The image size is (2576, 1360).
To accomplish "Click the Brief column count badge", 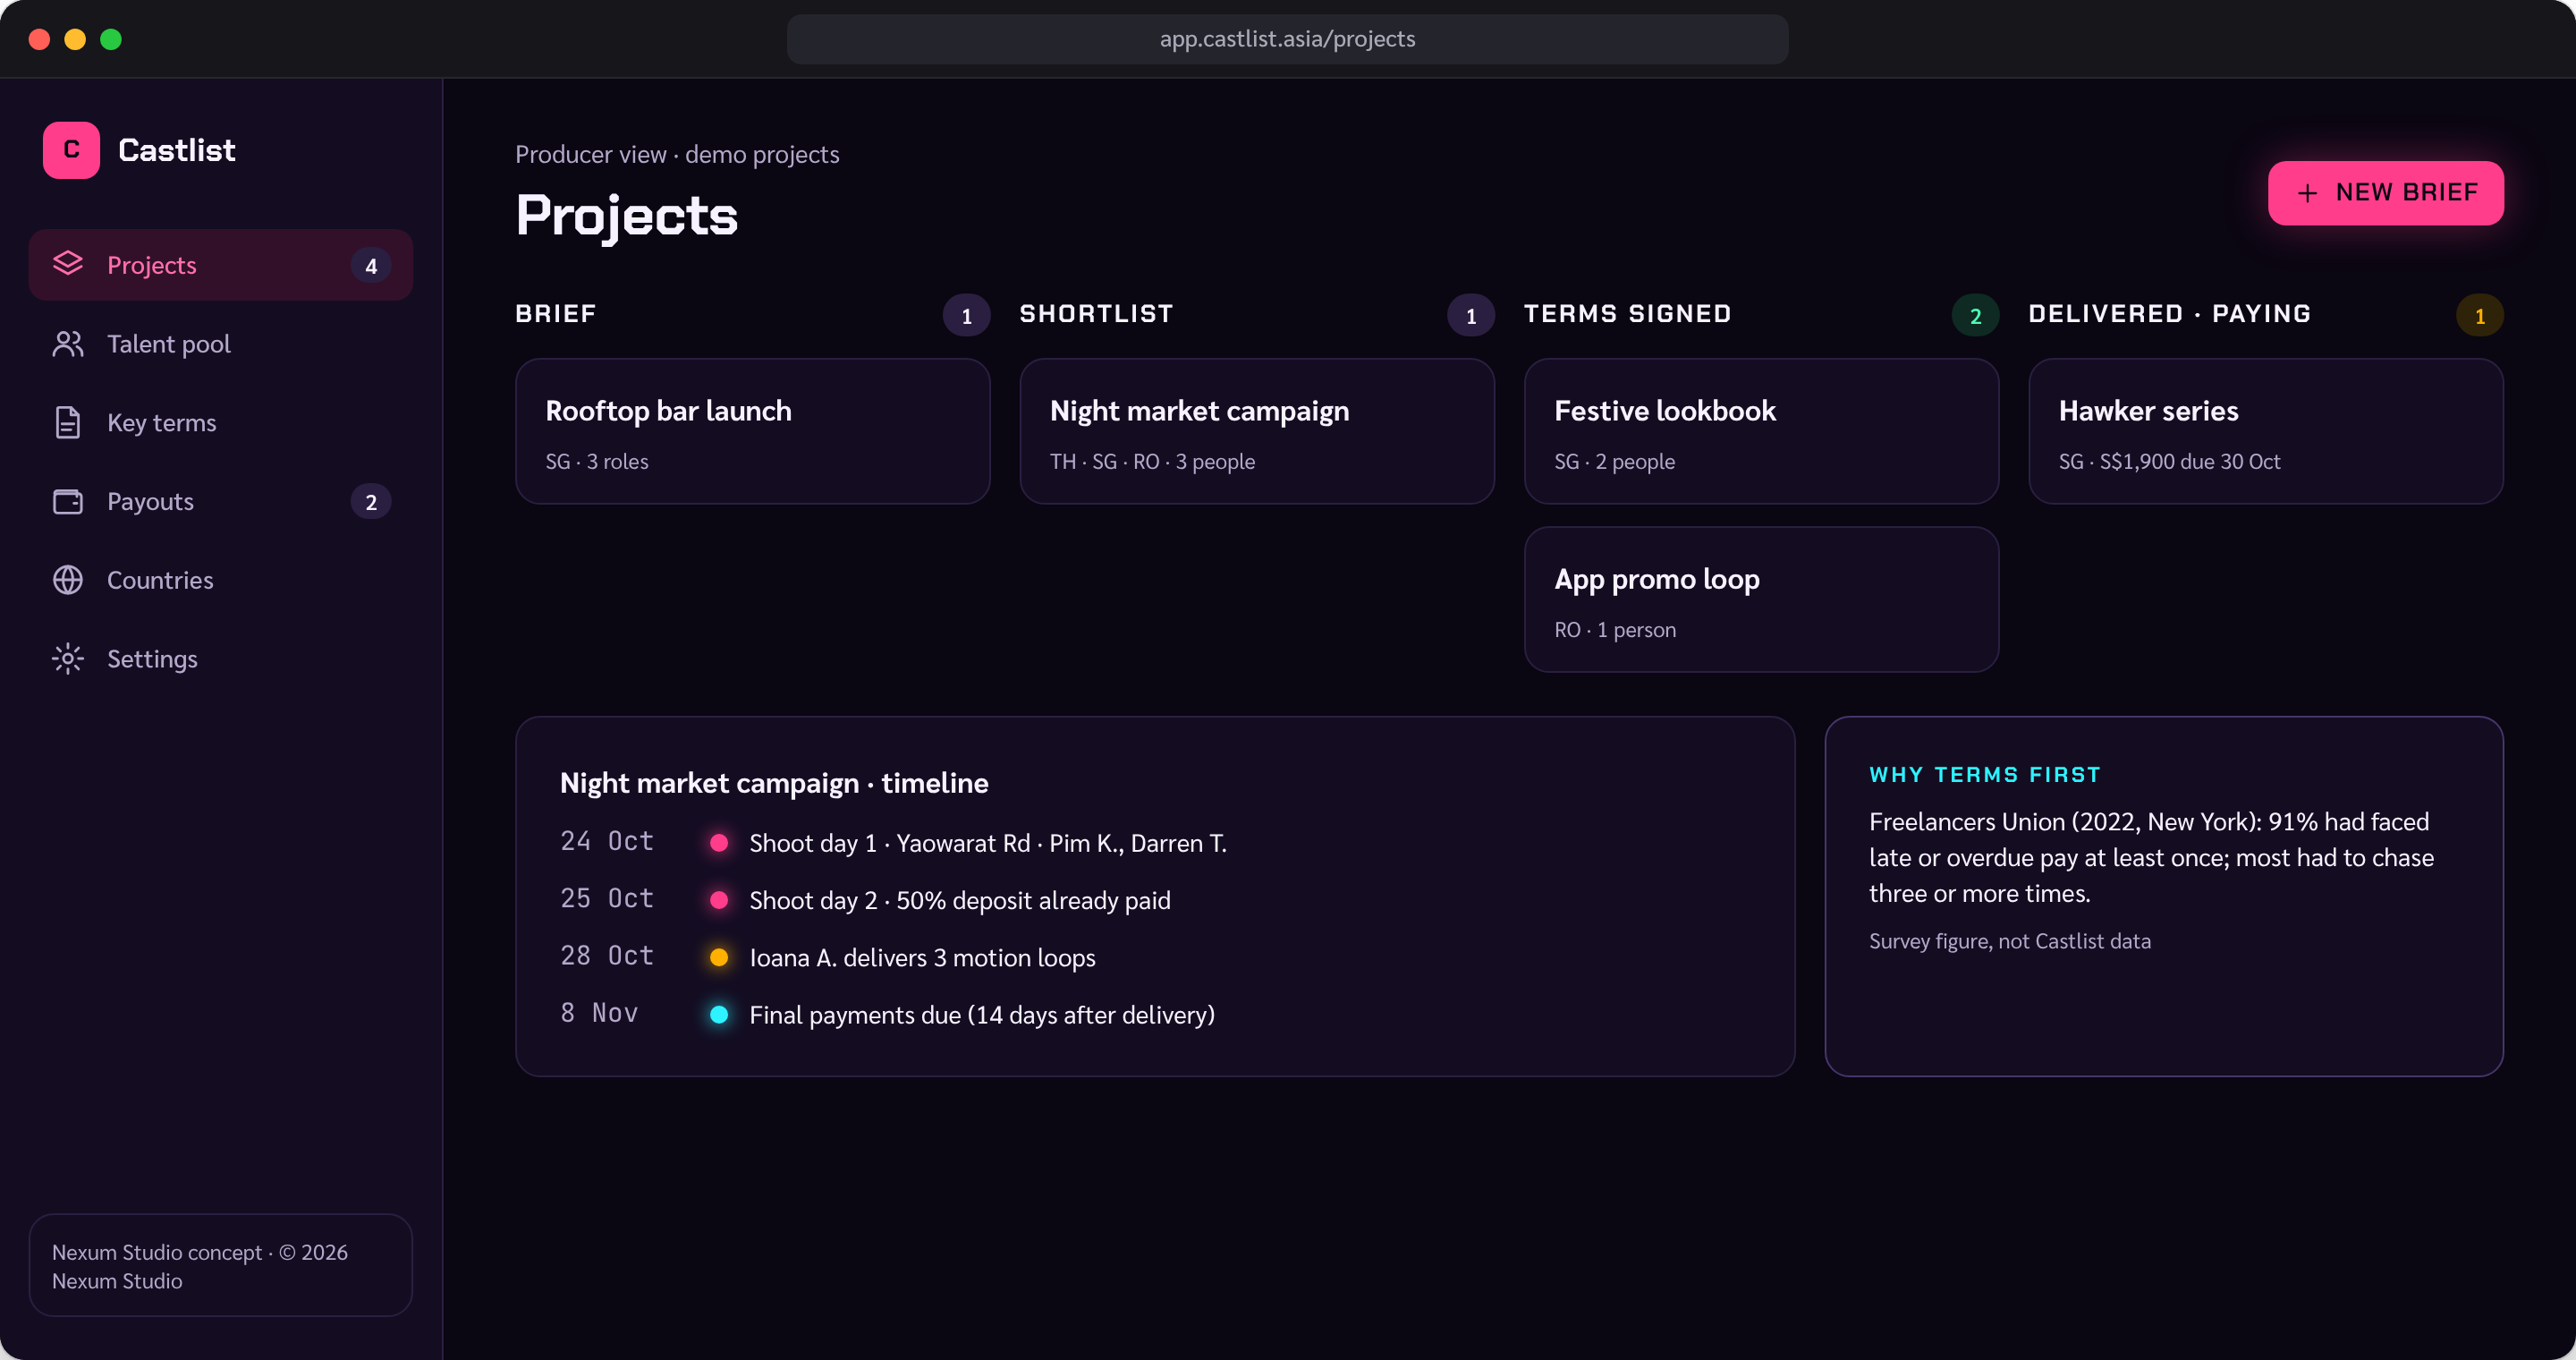I will 966,316.
